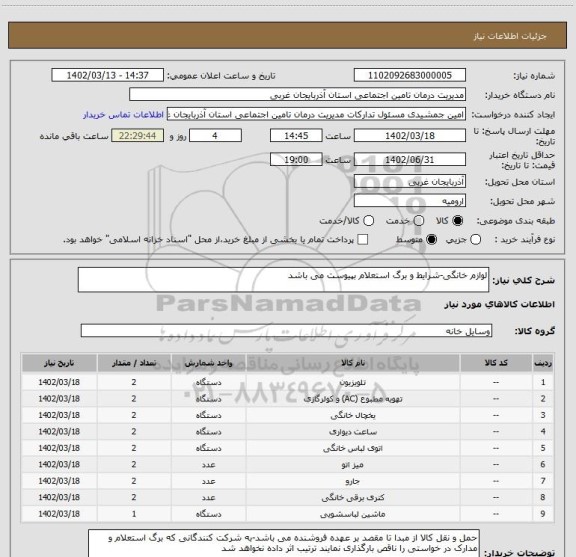Image resolution: width=576 pixels, height=557 pixels.
Task: Click the شهر محل تحویل ارومیه field
Action: [x=410, y=201]
